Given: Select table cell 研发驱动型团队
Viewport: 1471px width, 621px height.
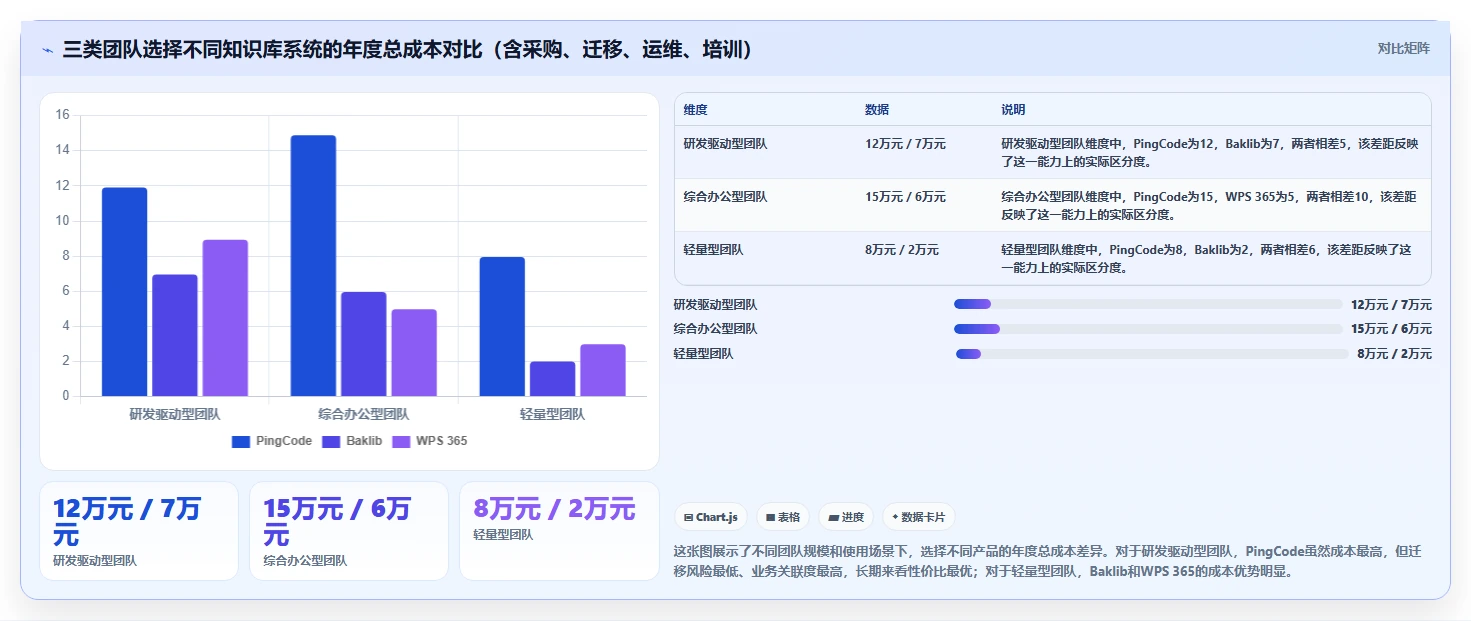Looking at the screenshot, I should point(726,144).
